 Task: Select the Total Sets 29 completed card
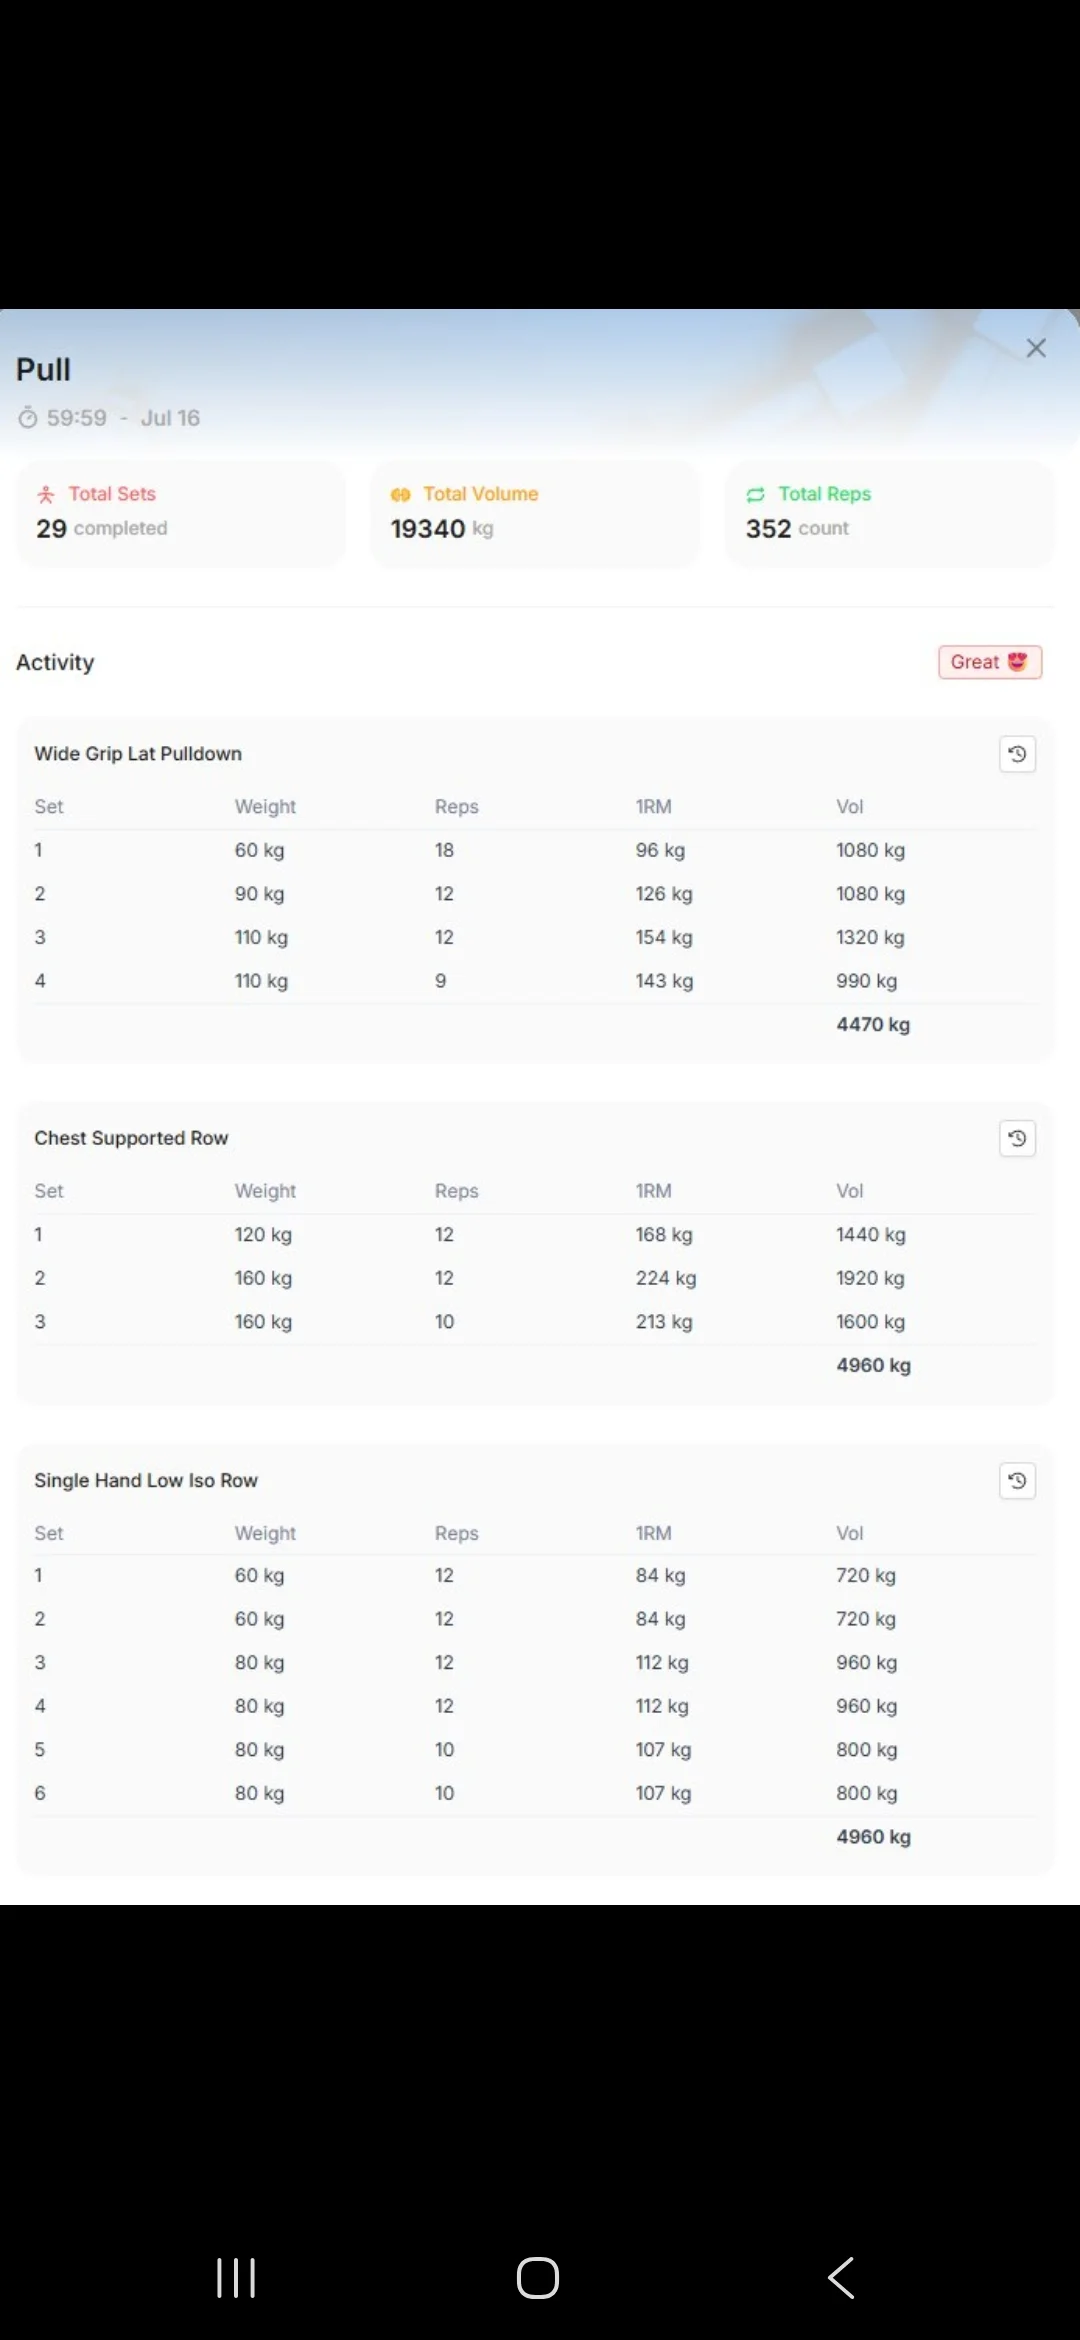181,514
